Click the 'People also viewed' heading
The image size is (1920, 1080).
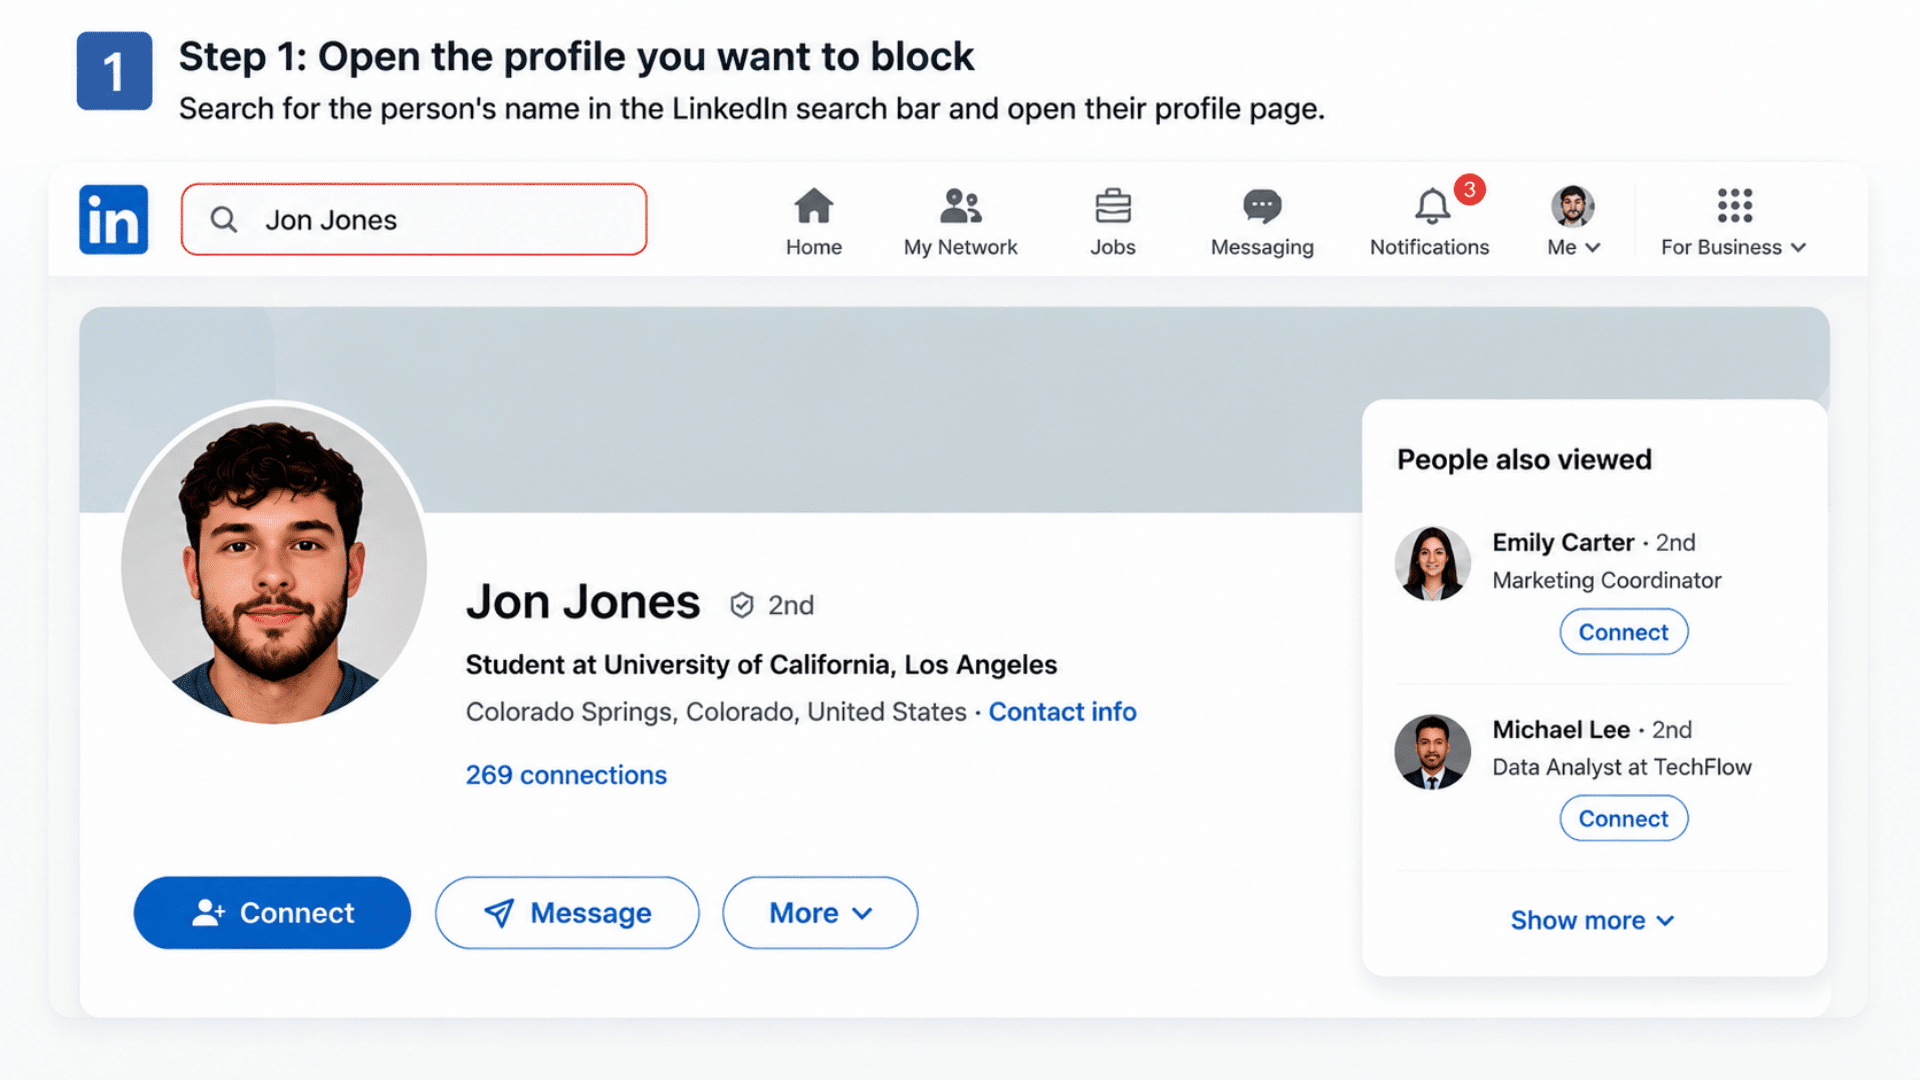tap(1524, 459)
